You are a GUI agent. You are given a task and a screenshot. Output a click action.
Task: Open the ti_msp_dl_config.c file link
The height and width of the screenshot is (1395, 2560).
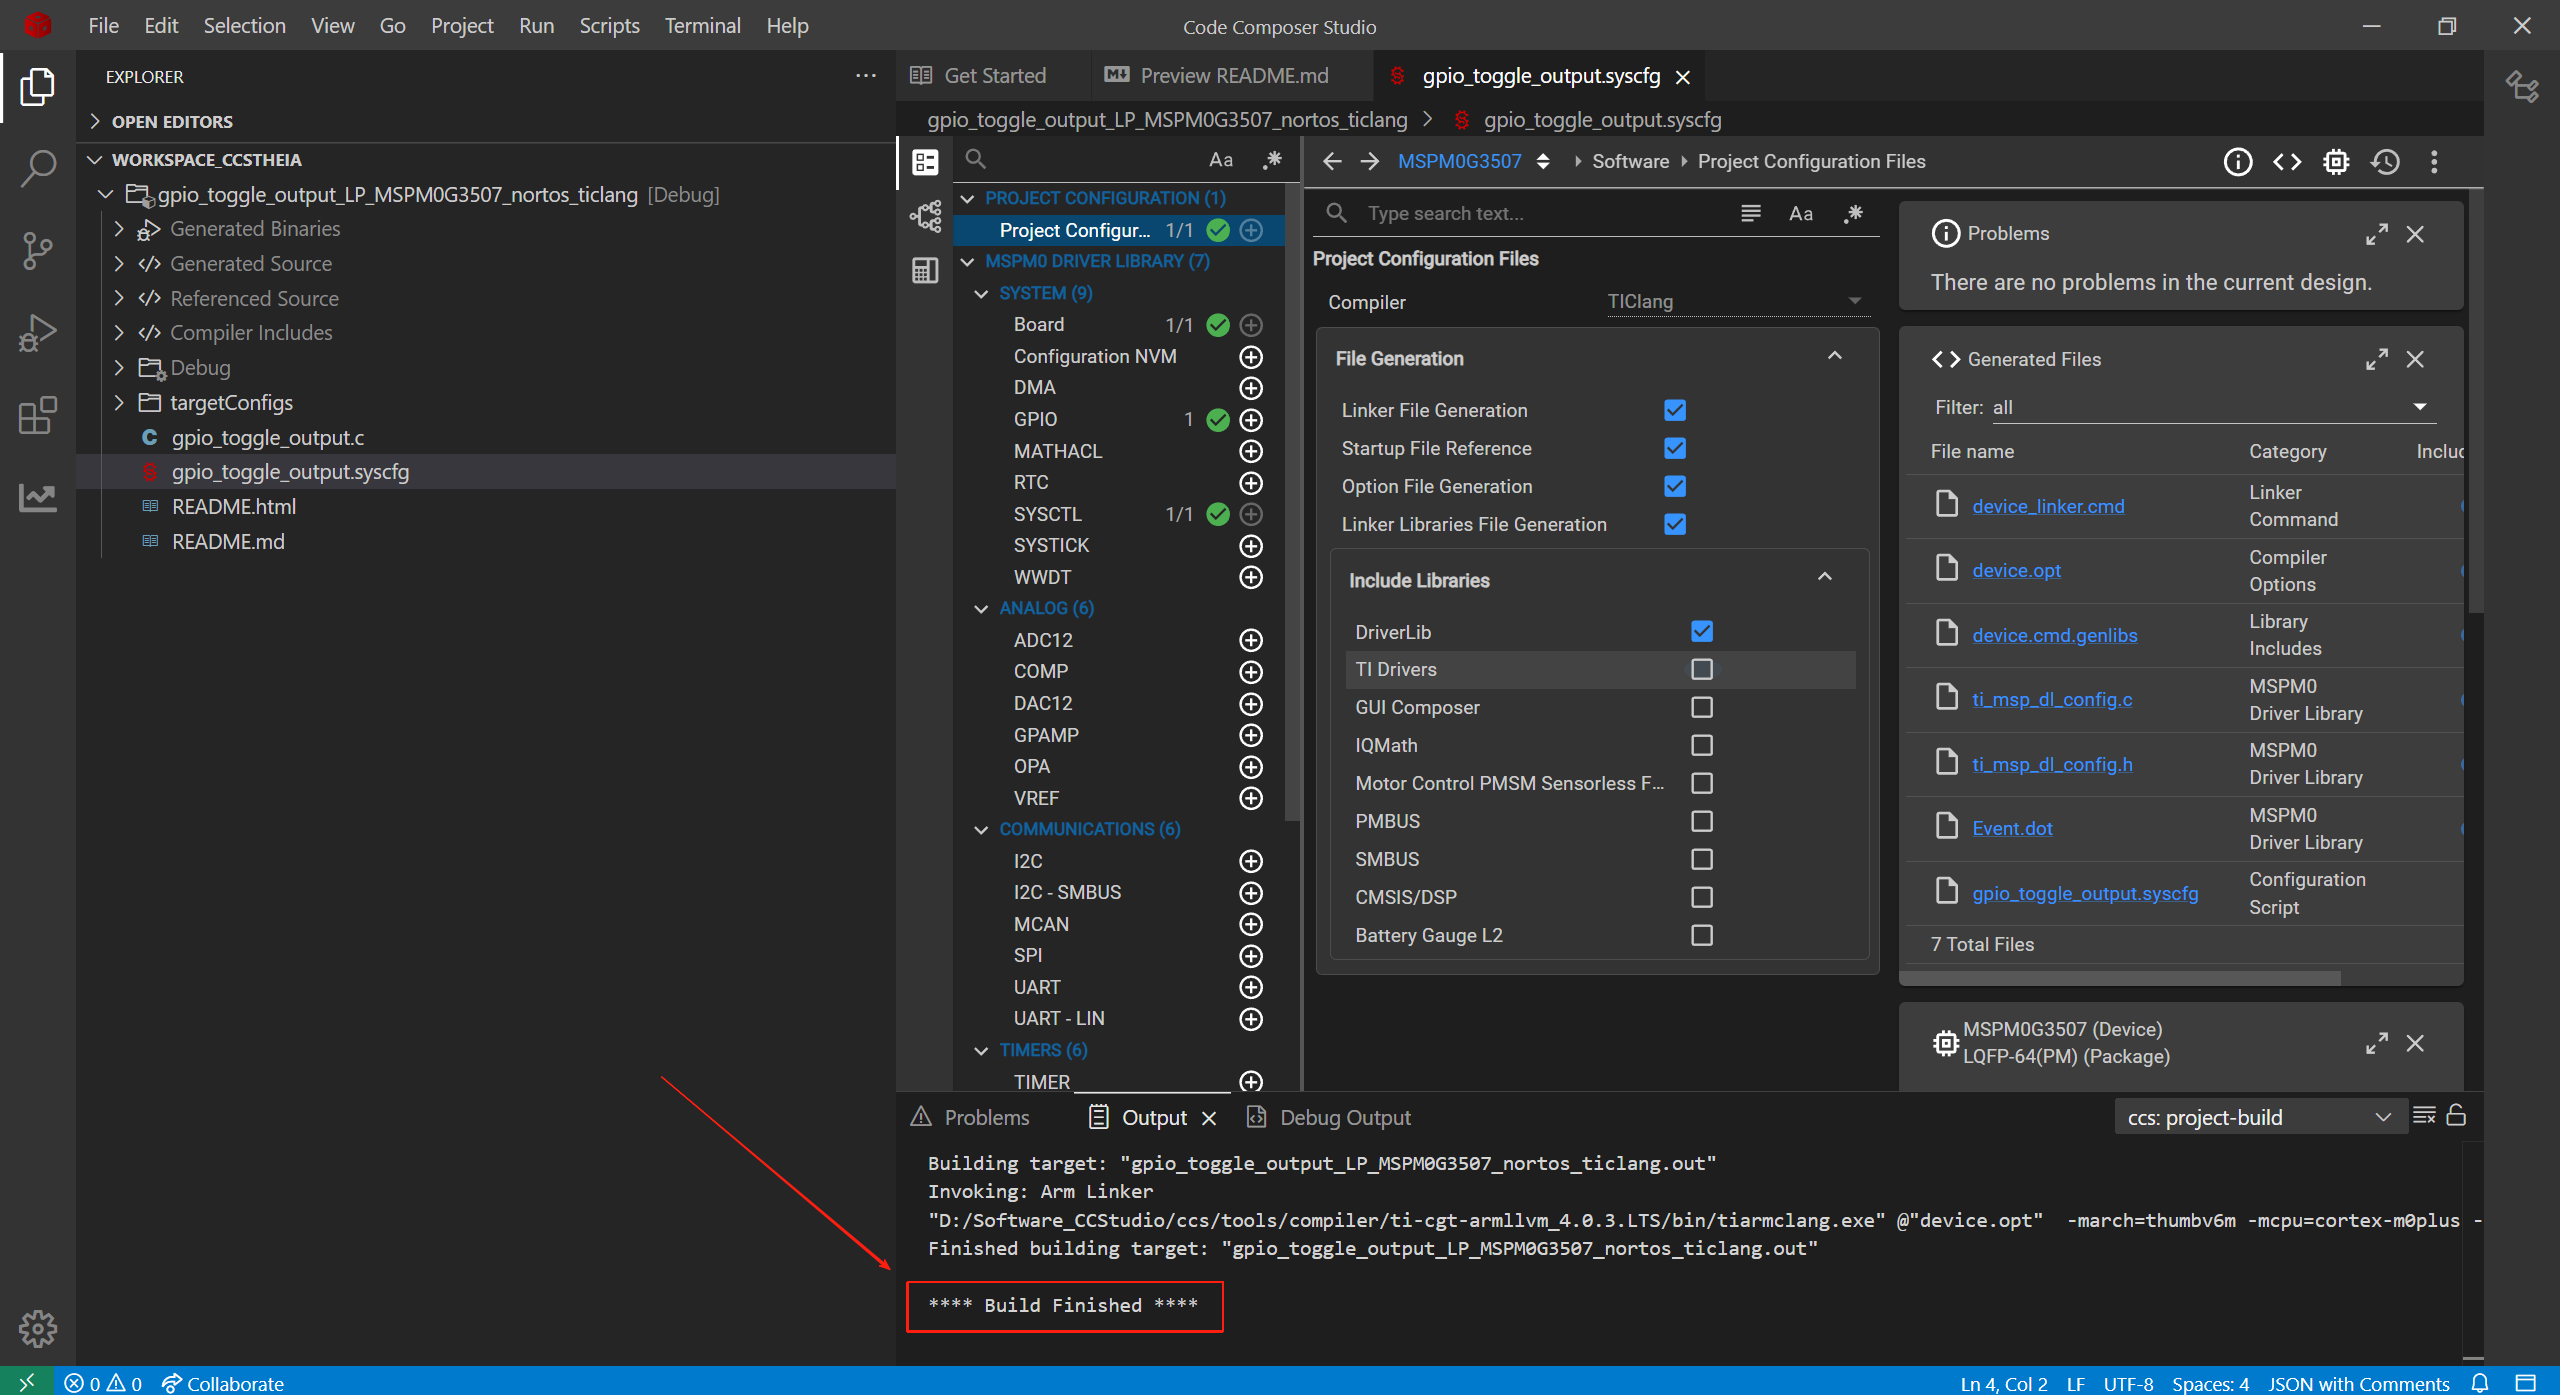point(2052,699)
